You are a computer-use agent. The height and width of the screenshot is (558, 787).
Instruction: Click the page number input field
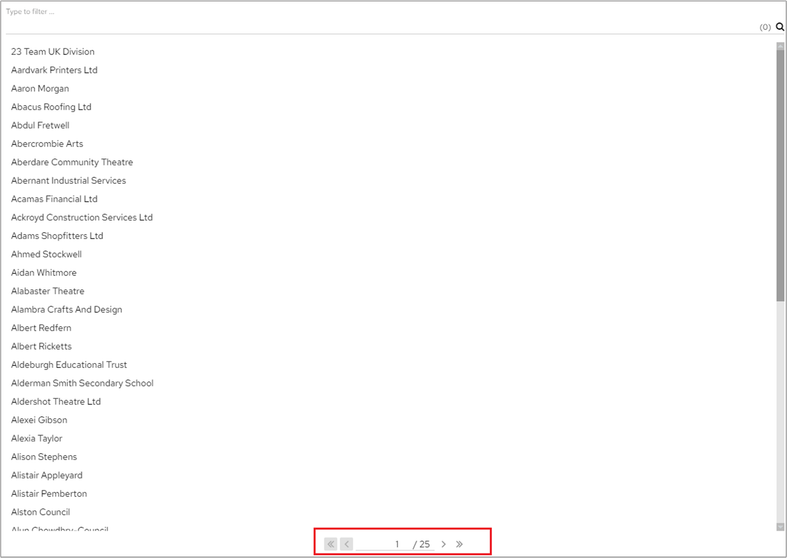pyautogui.click(x=383, y=544)
